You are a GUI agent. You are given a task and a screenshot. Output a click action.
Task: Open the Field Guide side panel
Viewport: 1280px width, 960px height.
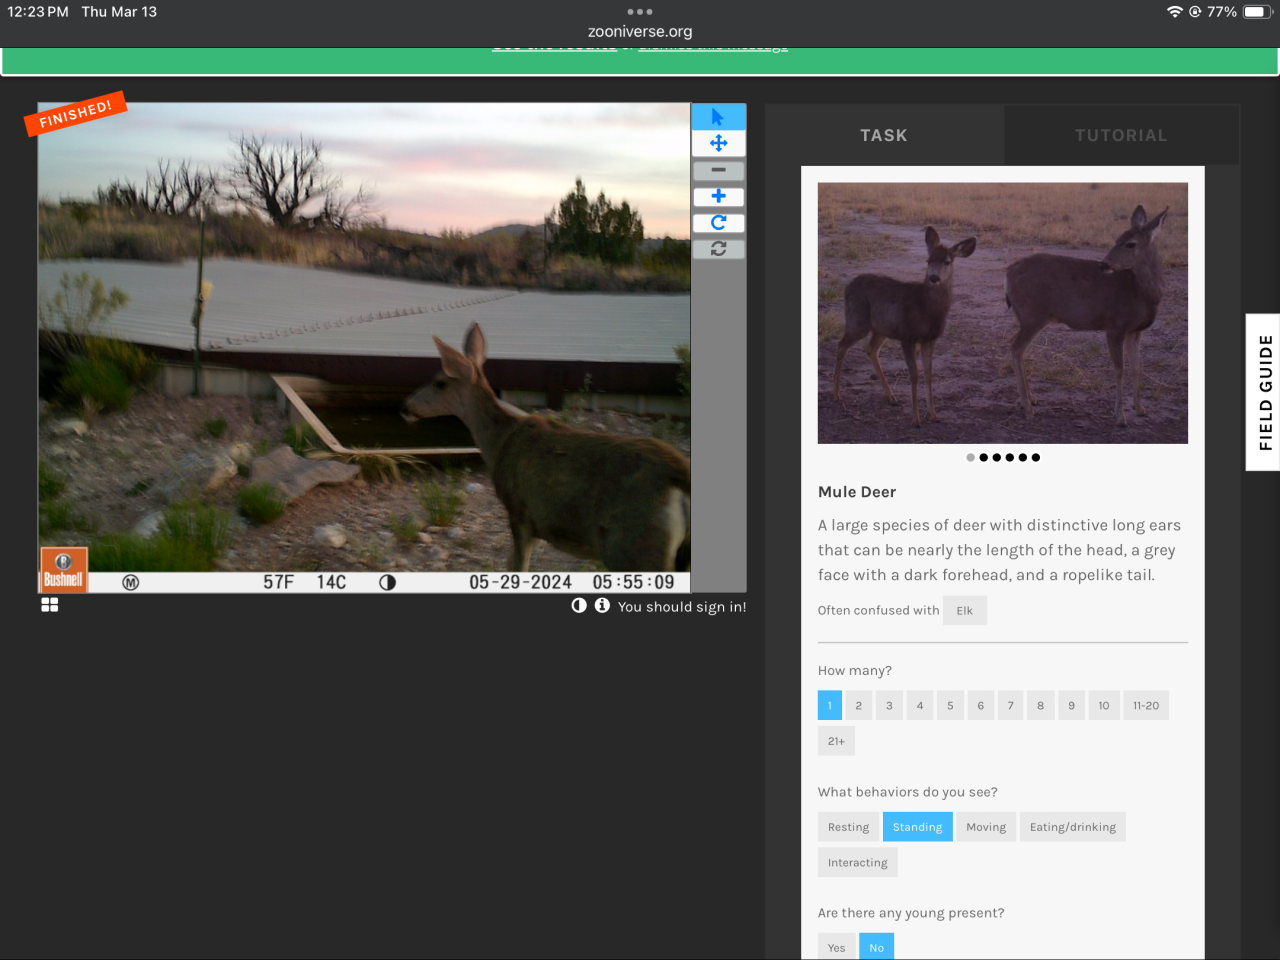coord(1264,392)
